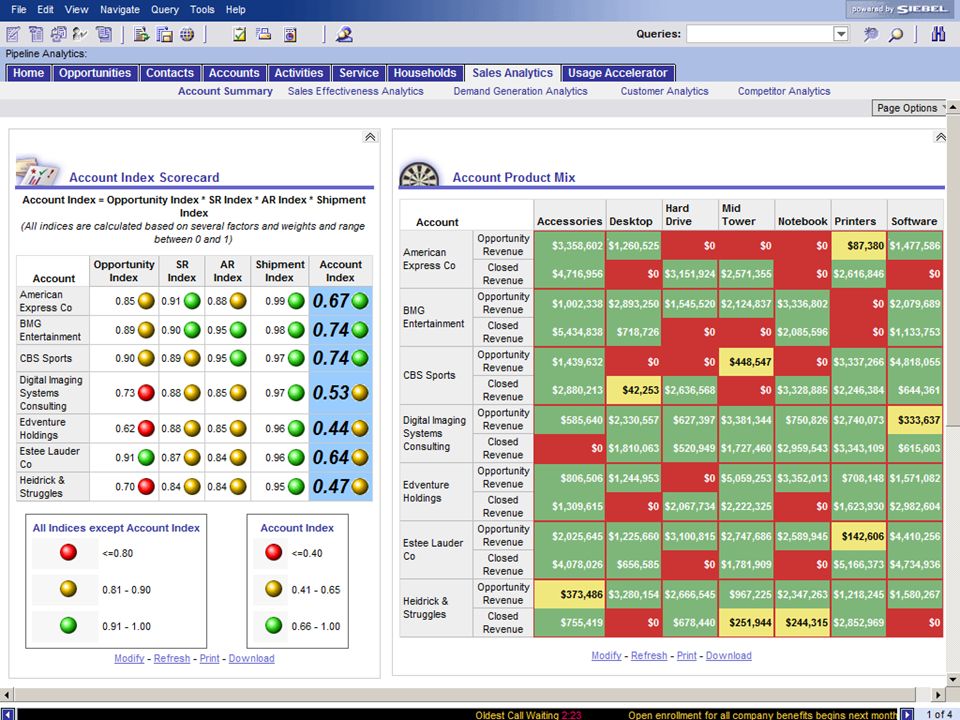This screenshot has height=720, width=960.
Task: Click the '1 of 4' ticker counter
Action: pos(938,714)
